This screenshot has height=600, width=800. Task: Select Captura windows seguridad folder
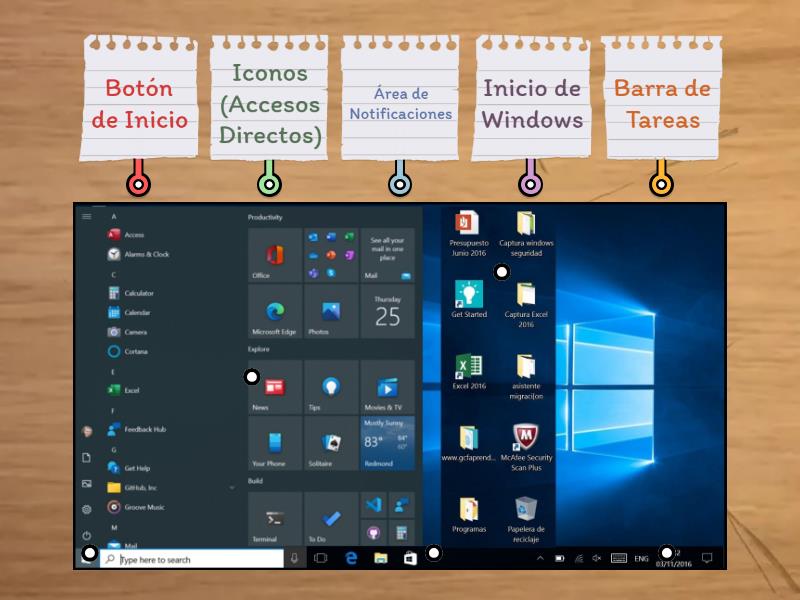tap(526, 234)
